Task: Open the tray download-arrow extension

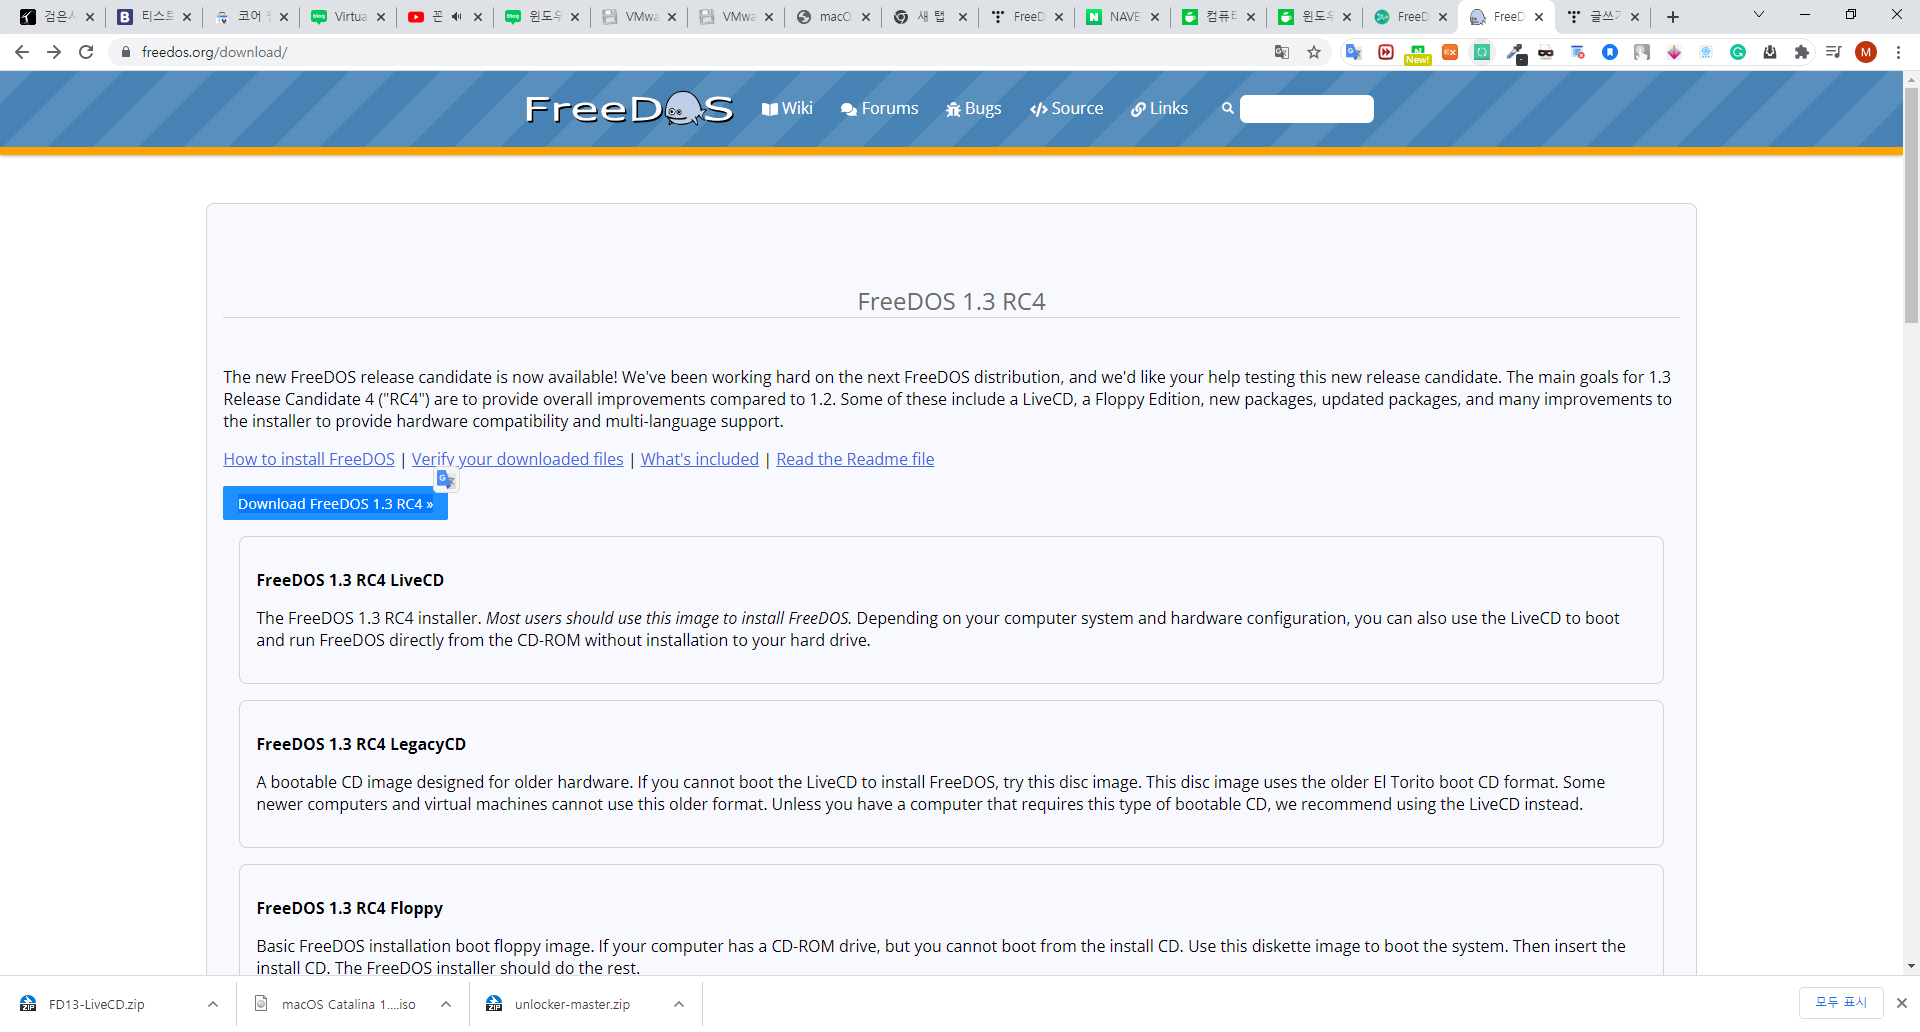Action: tap(1770, 52)
